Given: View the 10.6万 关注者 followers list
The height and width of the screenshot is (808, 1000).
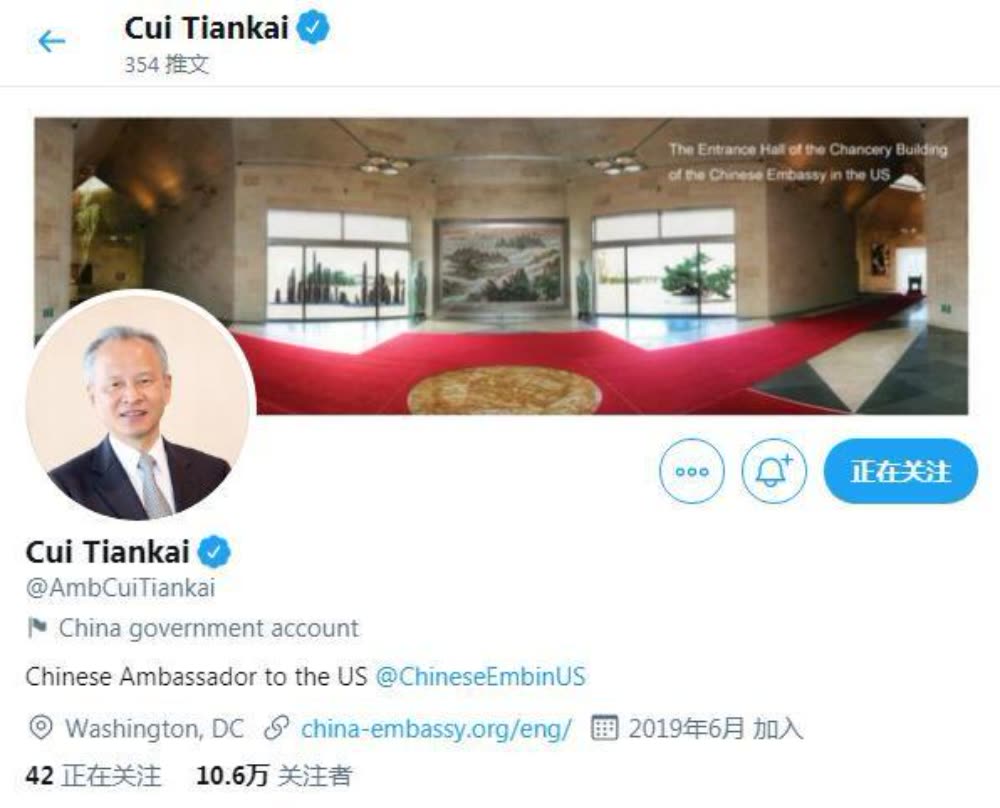Looking at the screenshot, I should pos(274,775).
